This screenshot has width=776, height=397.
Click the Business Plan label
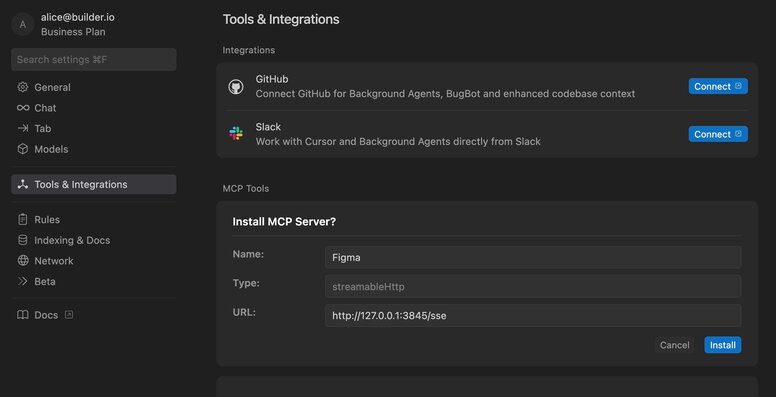[73, 32]
